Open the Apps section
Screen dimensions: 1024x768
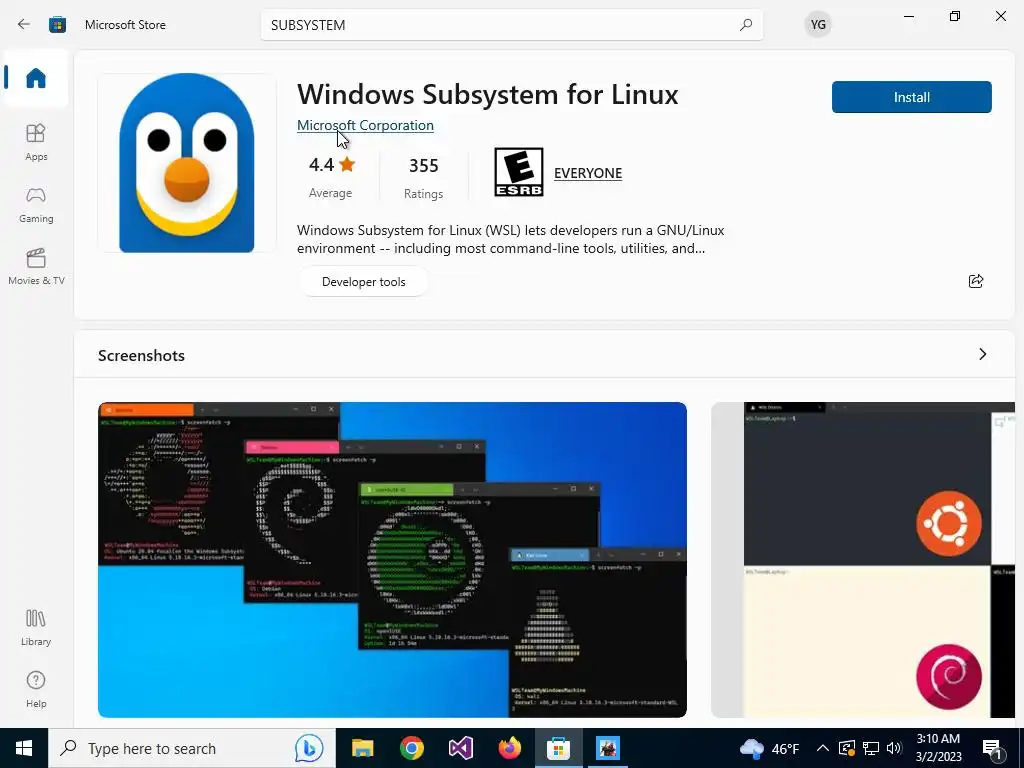[36, 142]
